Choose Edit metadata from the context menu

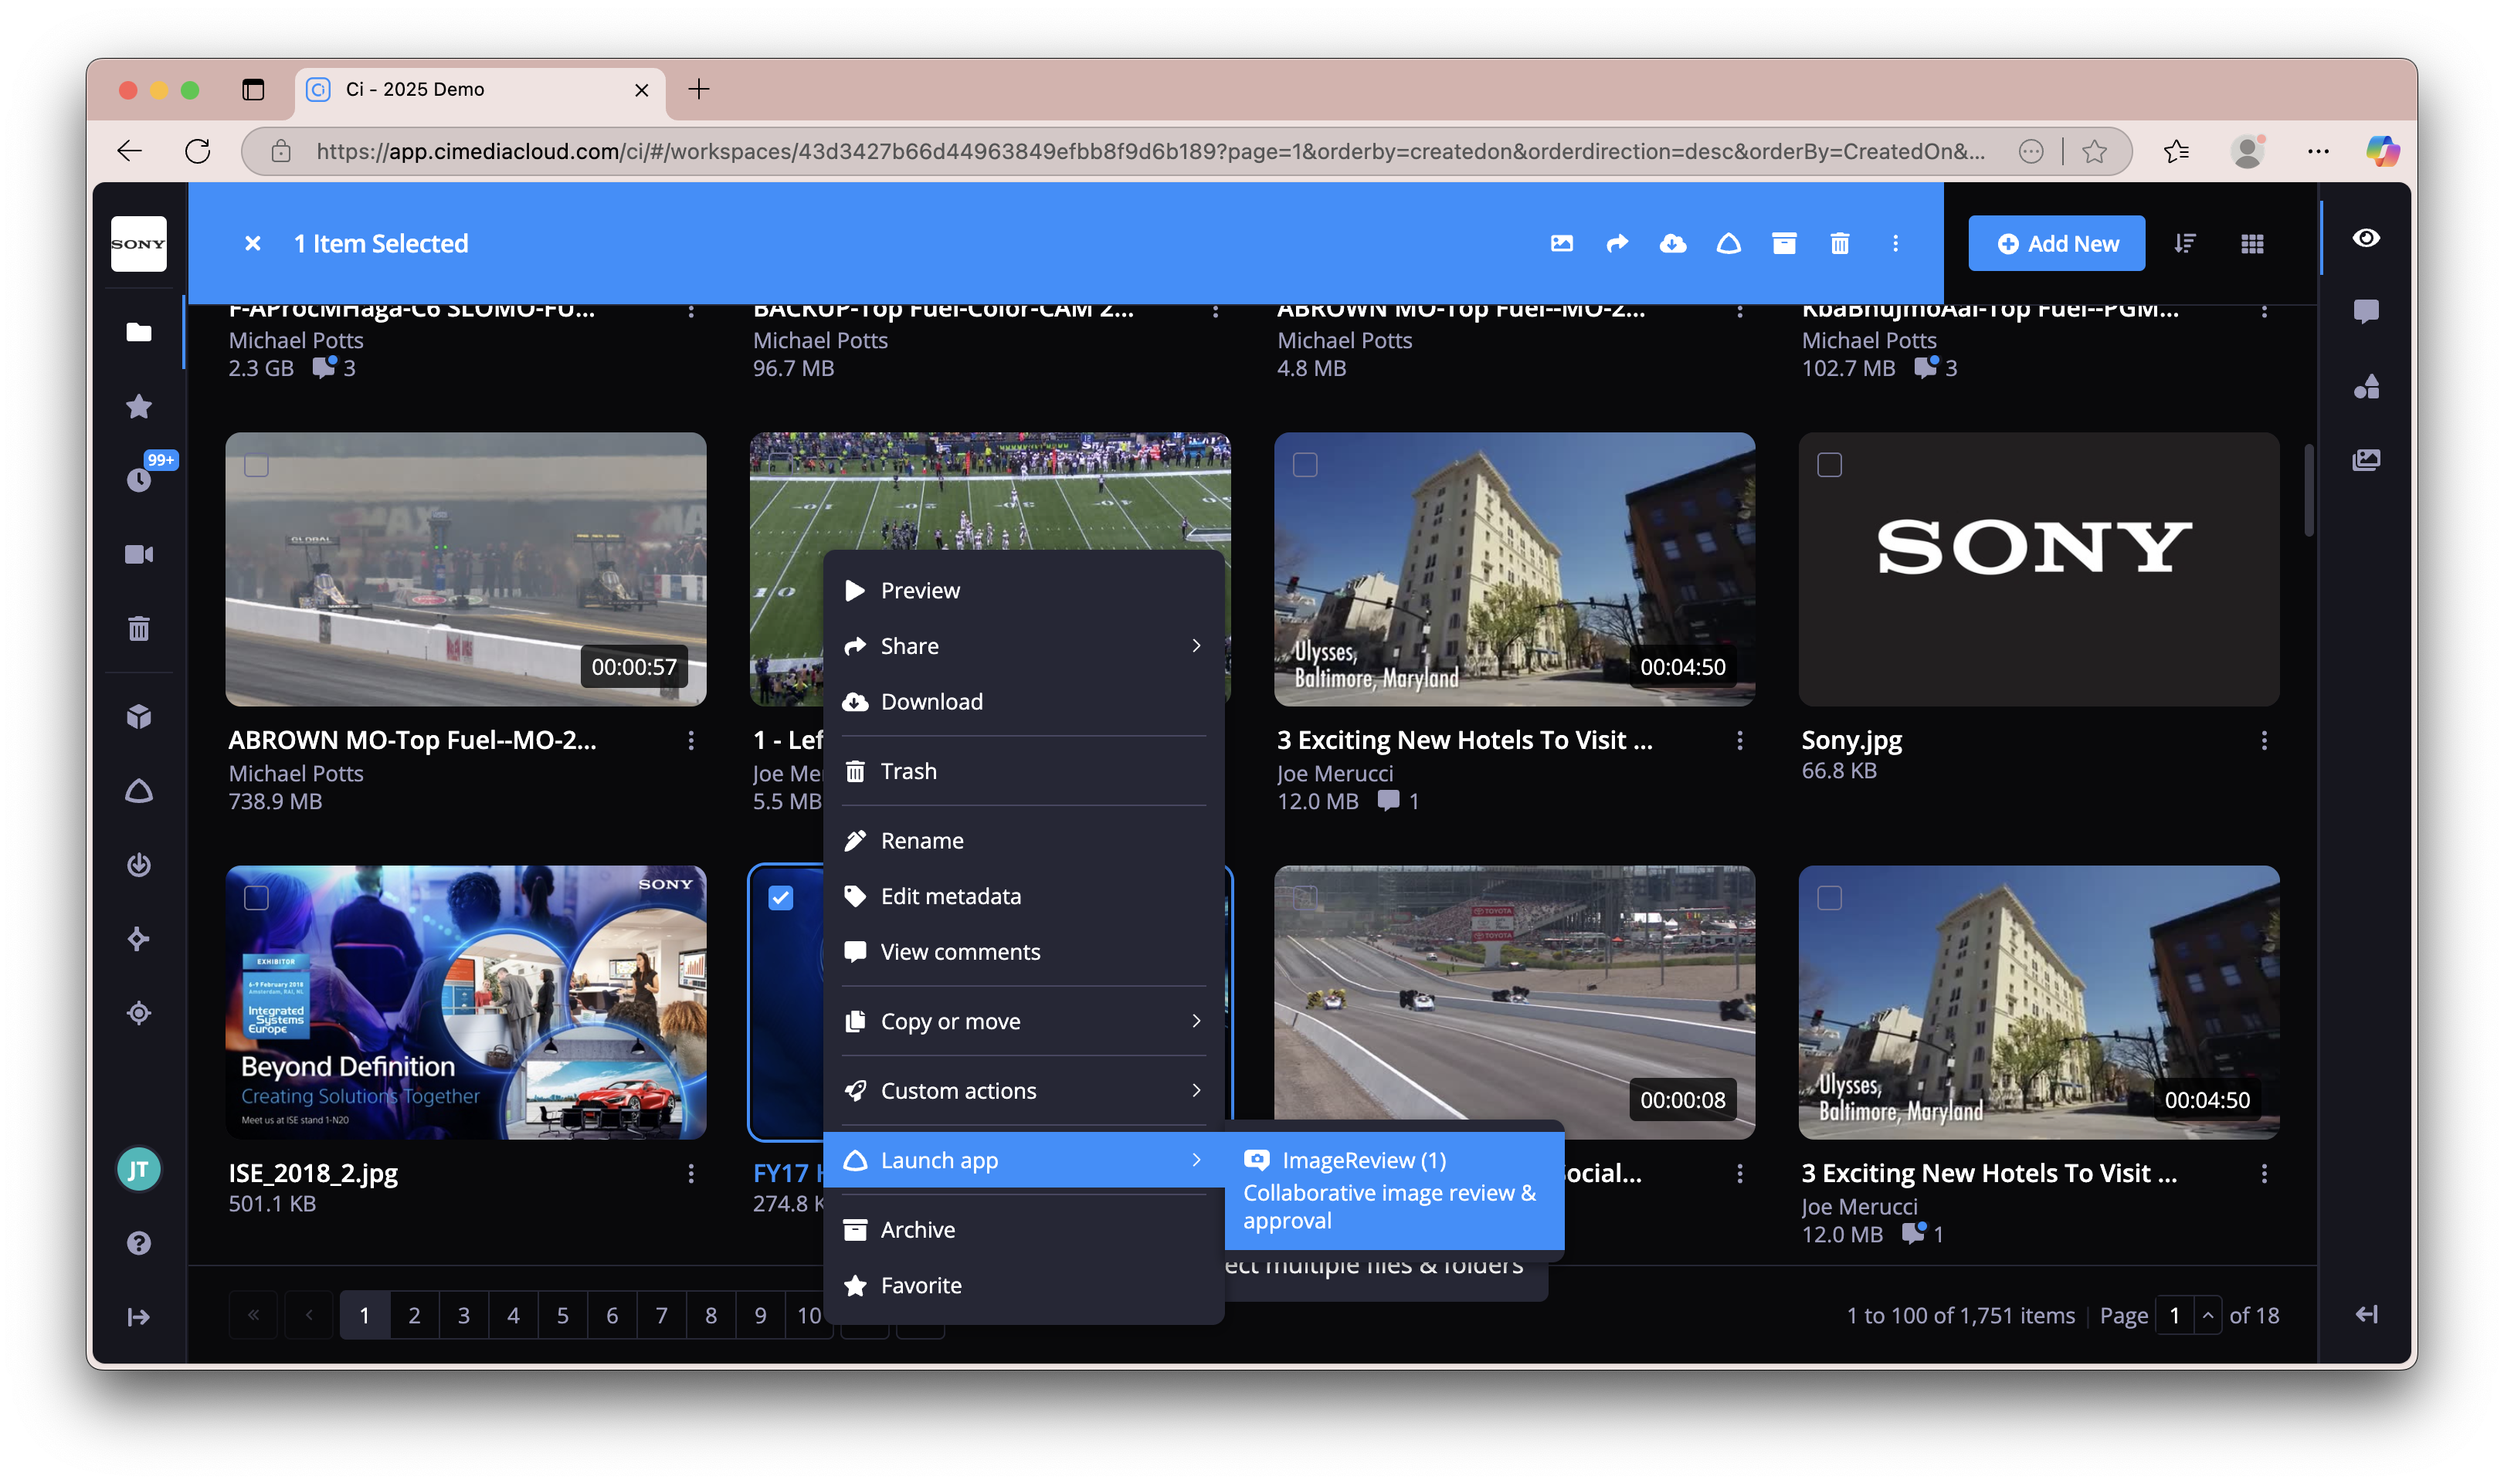coord(1024,896)
